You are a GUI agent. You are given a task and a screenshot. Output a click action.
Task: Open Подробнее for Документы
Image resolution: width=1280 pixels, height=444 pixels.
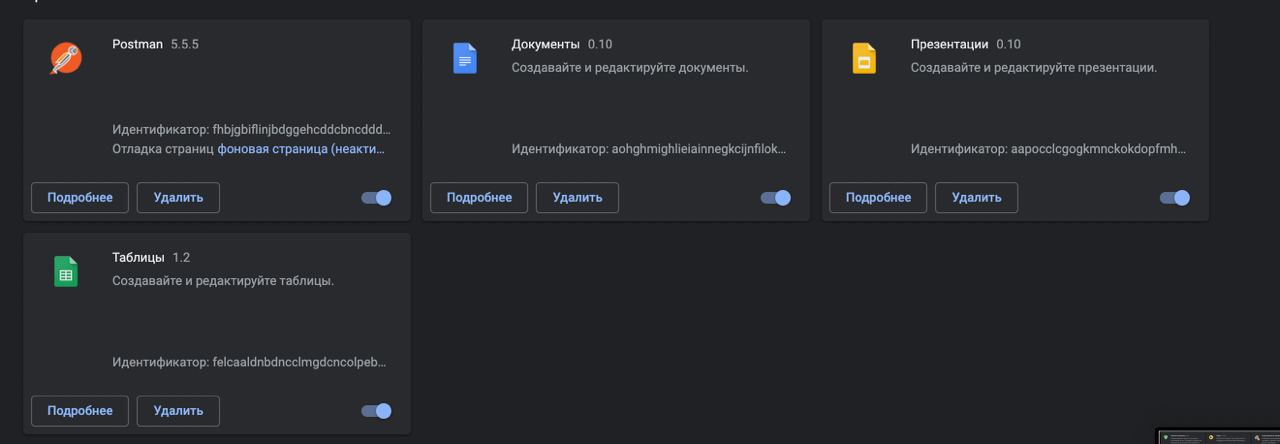(x=479, y=198)
